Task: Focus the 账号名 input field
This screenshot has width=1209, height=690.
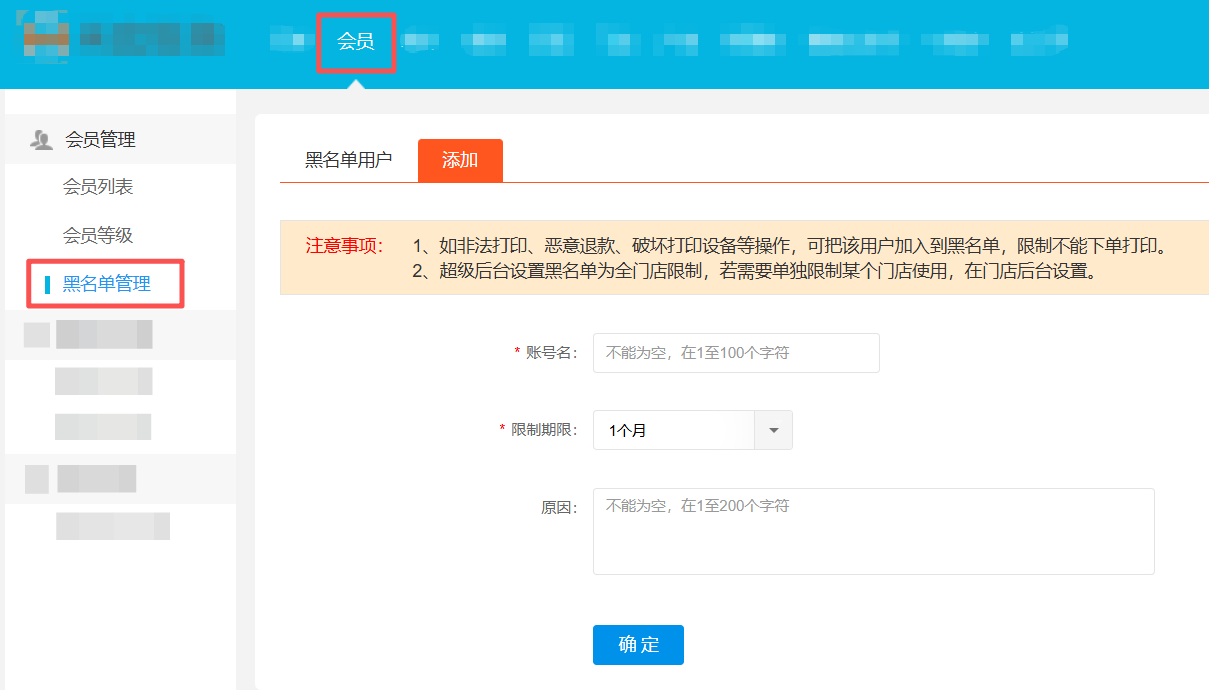Action: (x=736, y=353)
